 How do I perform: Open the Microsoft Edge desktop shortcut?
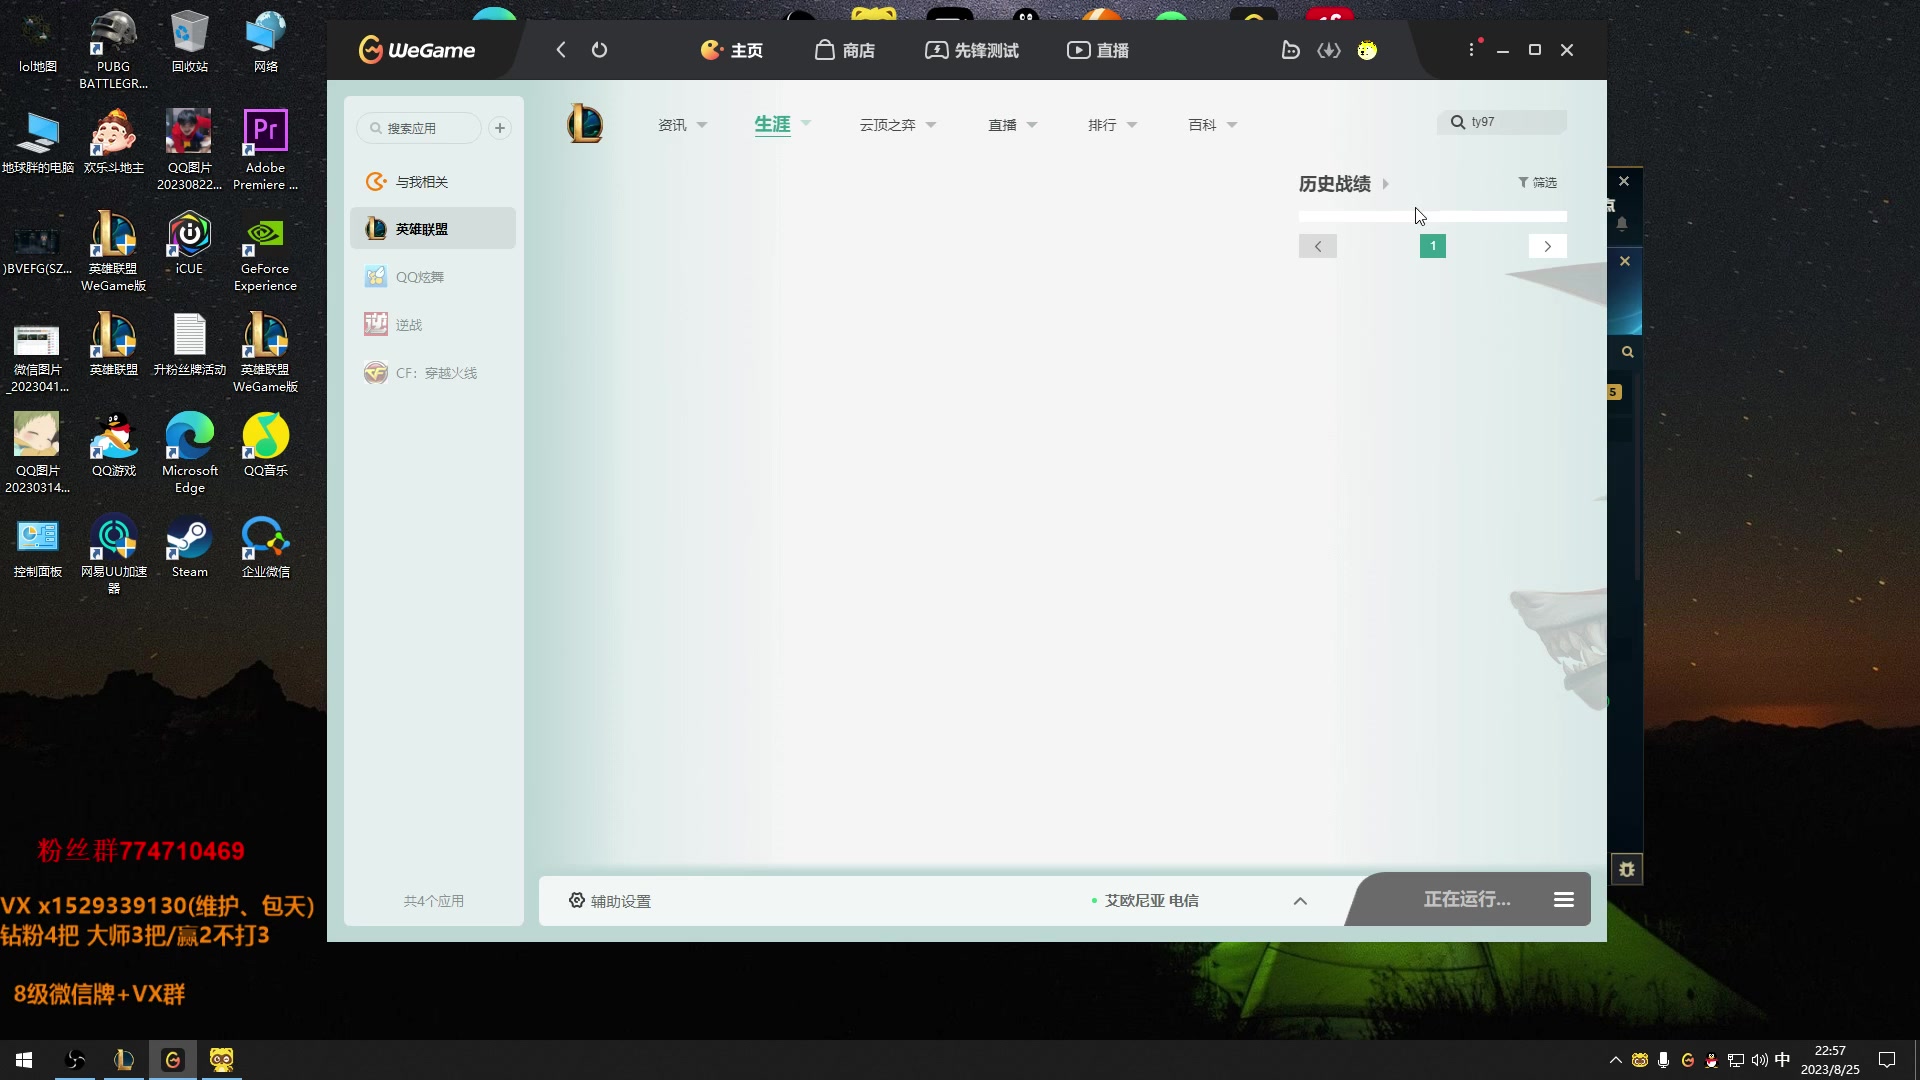(x=189, y=453)
